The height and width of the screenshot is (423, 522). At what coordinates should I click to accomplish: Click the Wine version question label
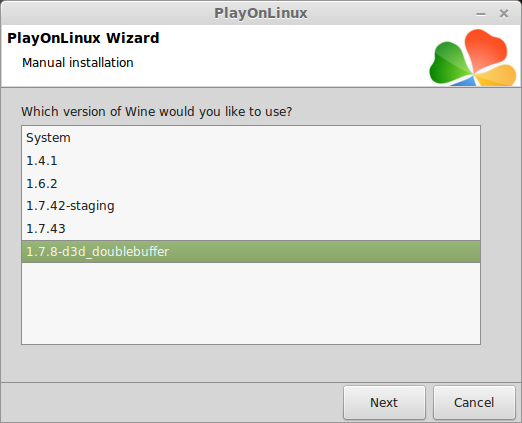coord(157,111)
